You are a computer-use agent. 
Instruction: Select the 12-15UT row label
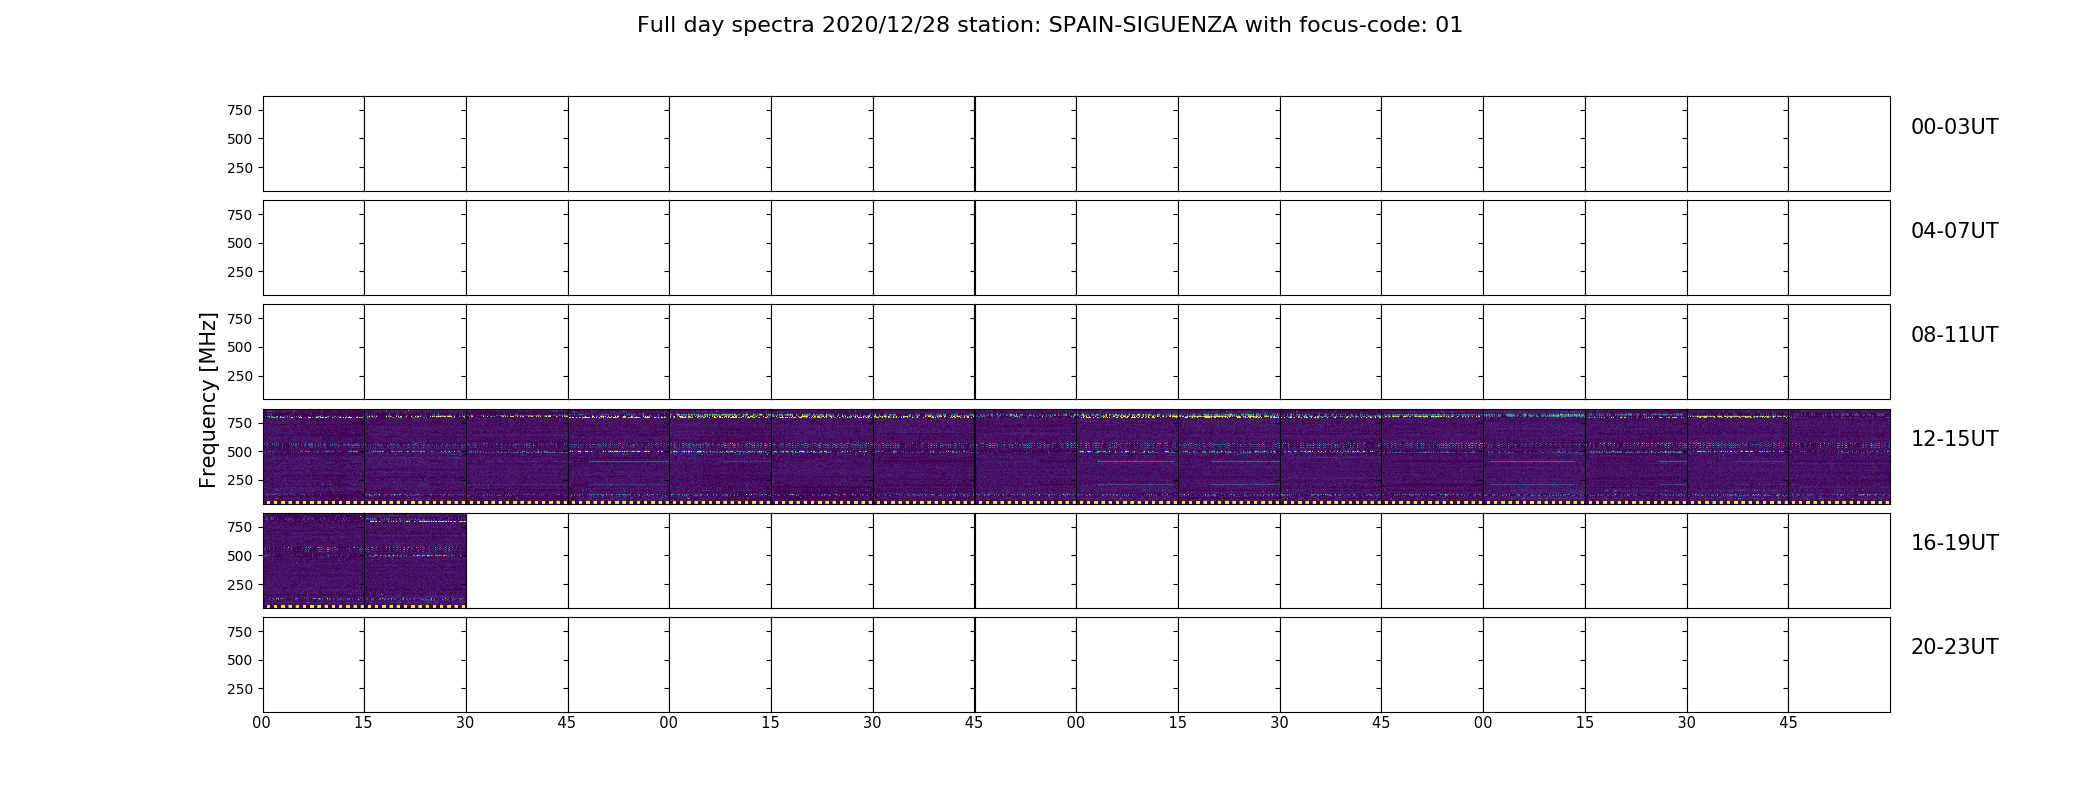click(x=1954, y=439)
